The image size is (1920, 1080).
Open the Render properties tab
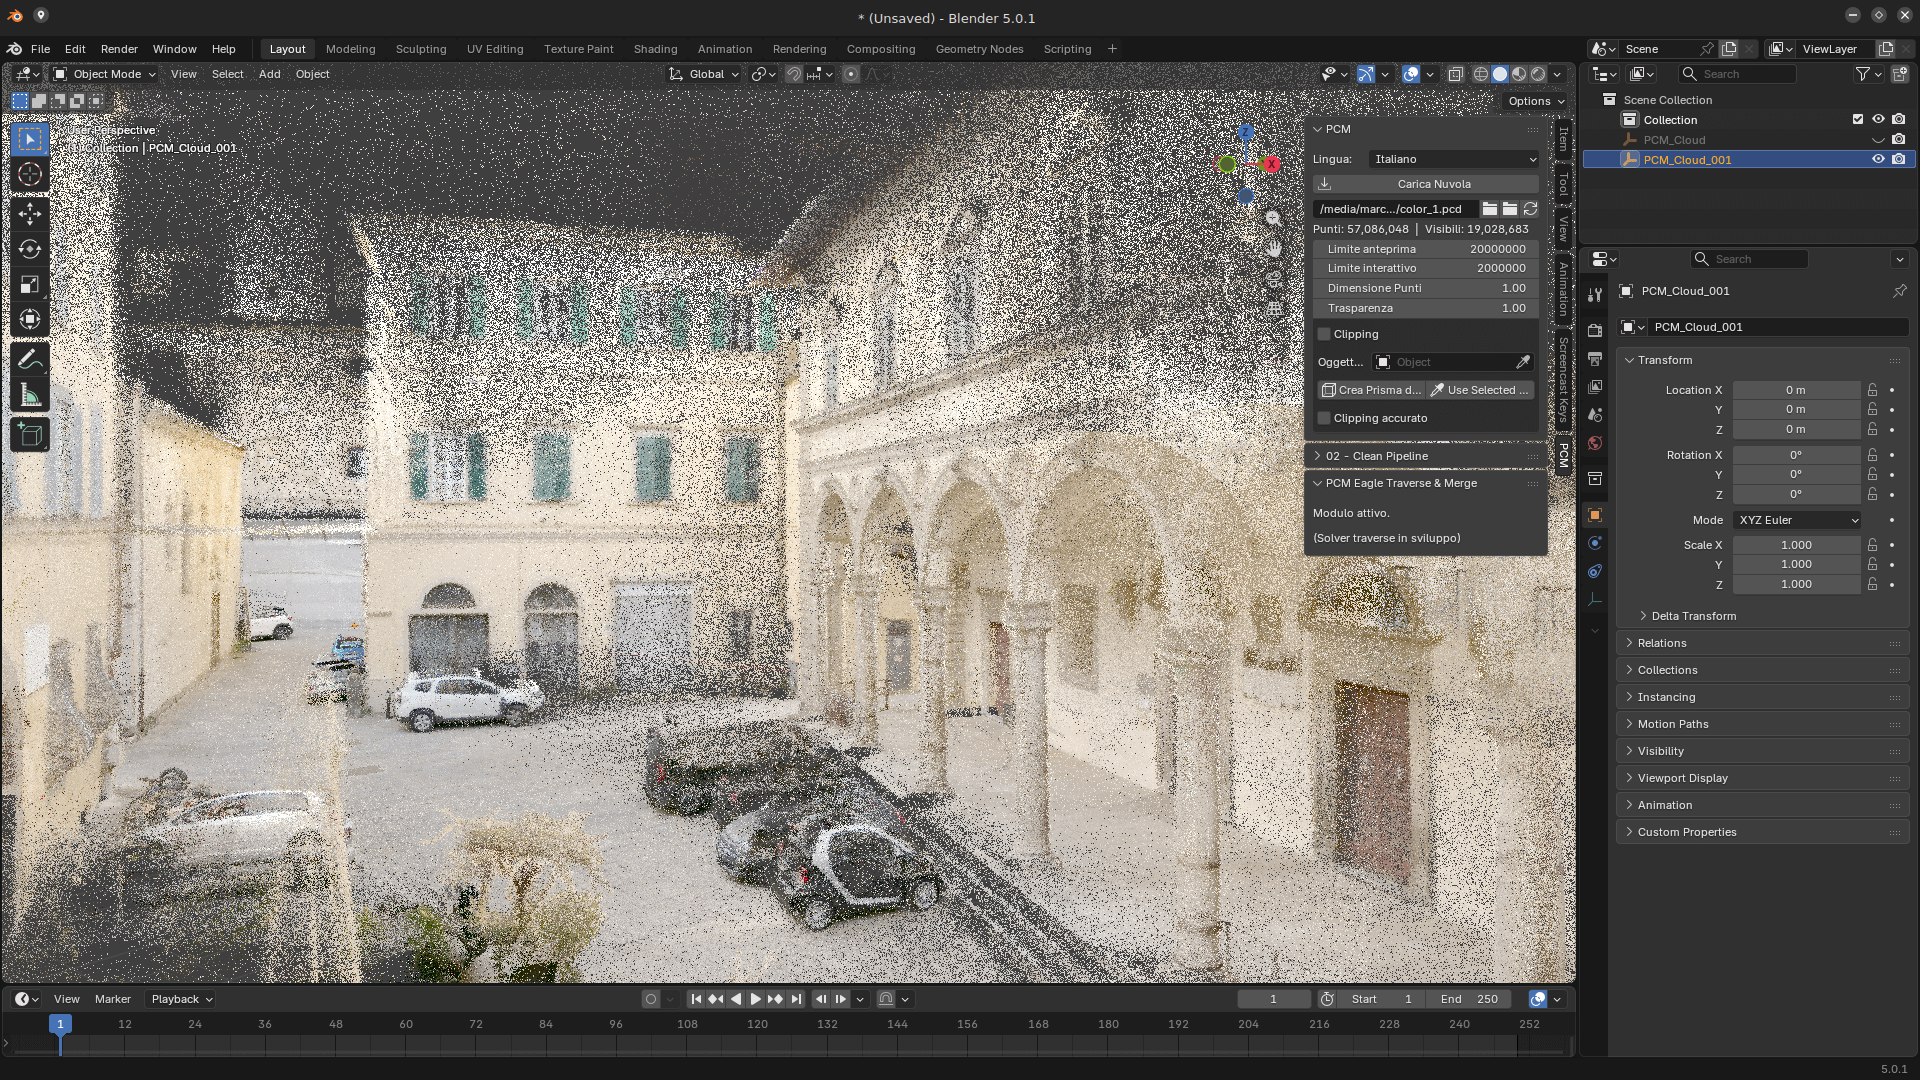[1595, 331]
